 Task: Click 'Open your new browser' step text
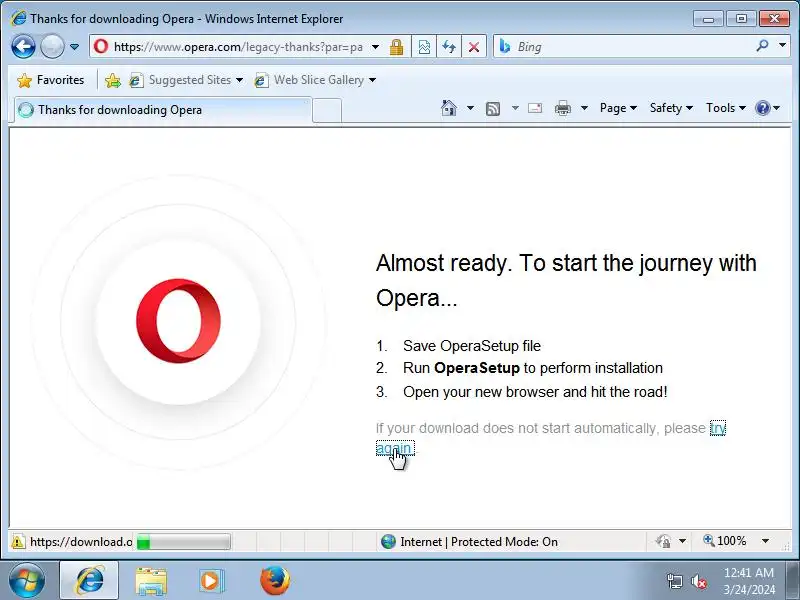(x=535, y=392)
